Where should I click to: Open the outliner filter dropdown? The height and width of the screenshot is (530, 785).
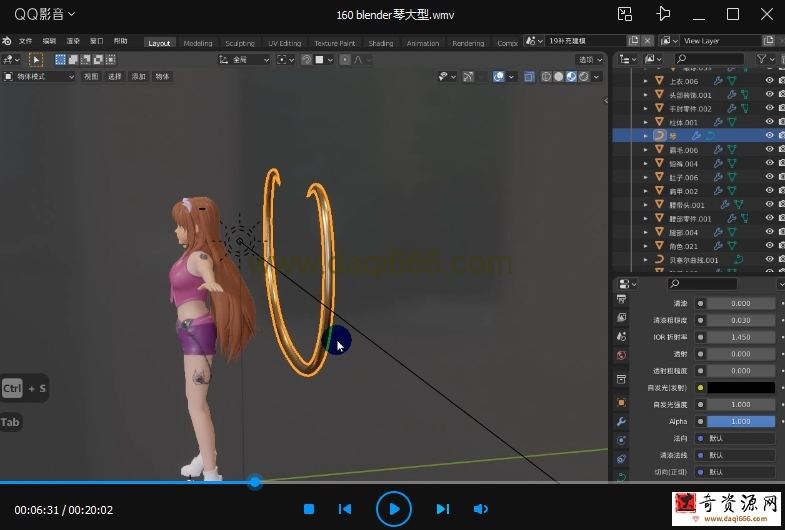[x=765, y=59]
